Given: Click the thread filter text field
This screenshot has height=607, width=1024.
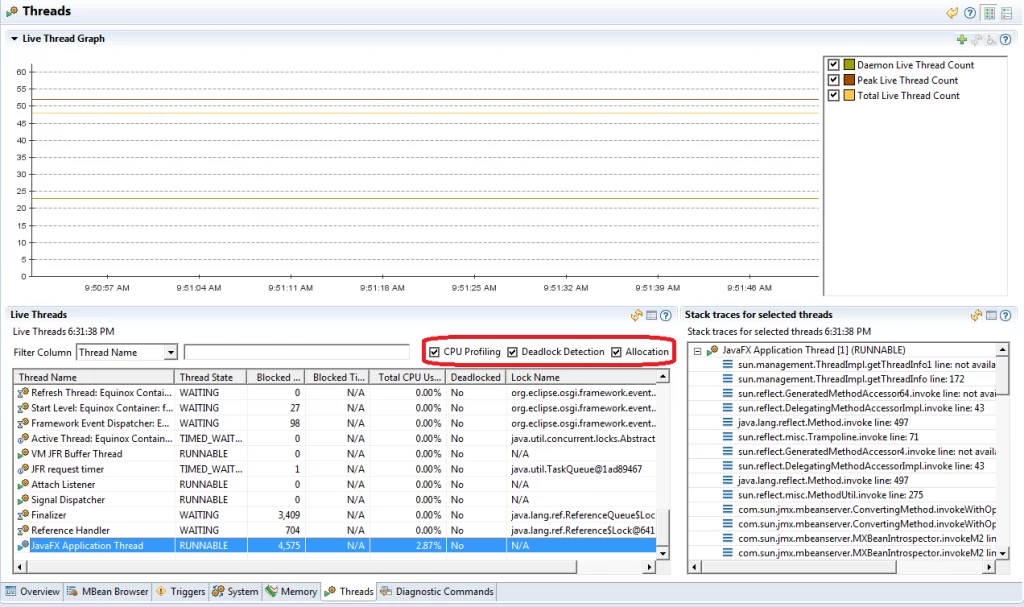Looking at the screenshot, I should coord(296,353).
